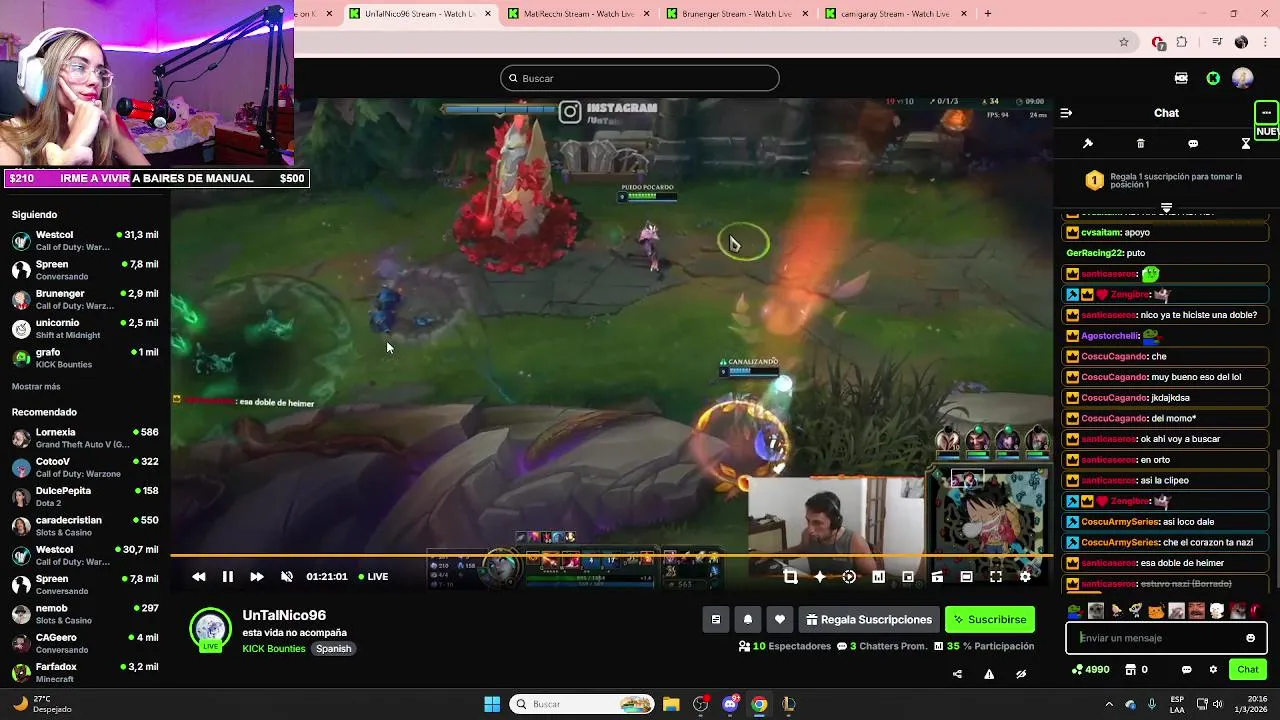Jump to LIVE in the player
The image size is (1280, 720).
click(372, 577)
